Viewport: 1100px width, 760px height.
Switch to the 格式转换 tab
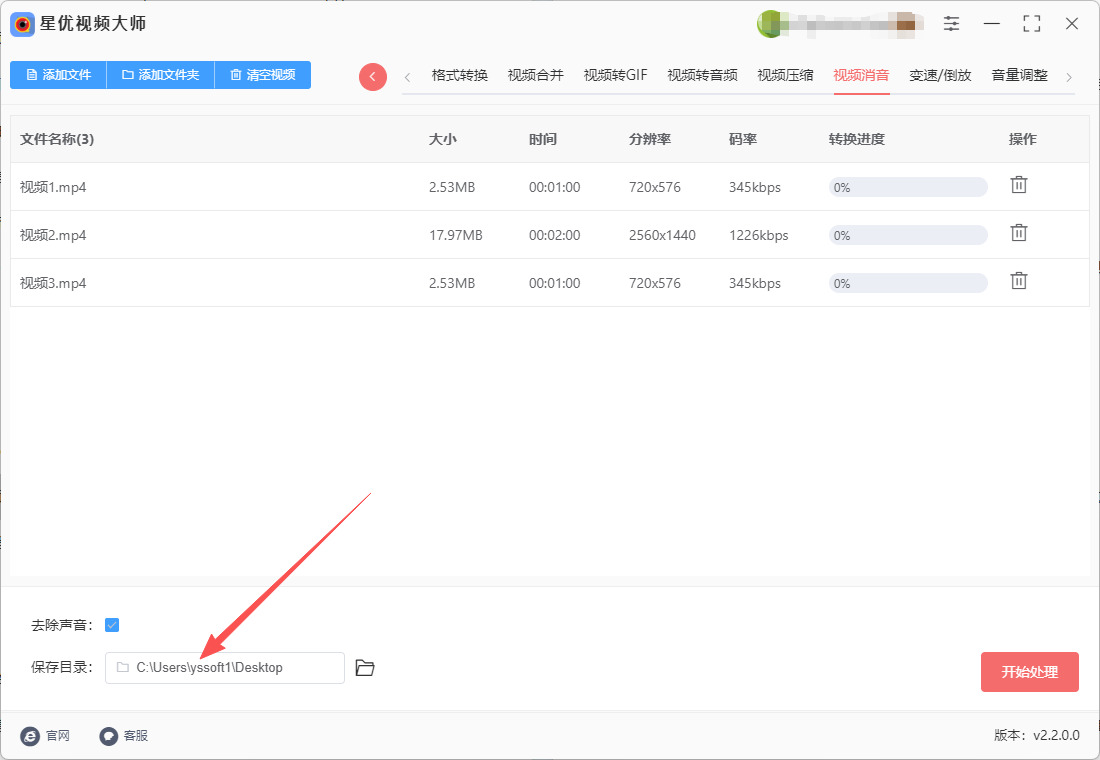point(460,76)
